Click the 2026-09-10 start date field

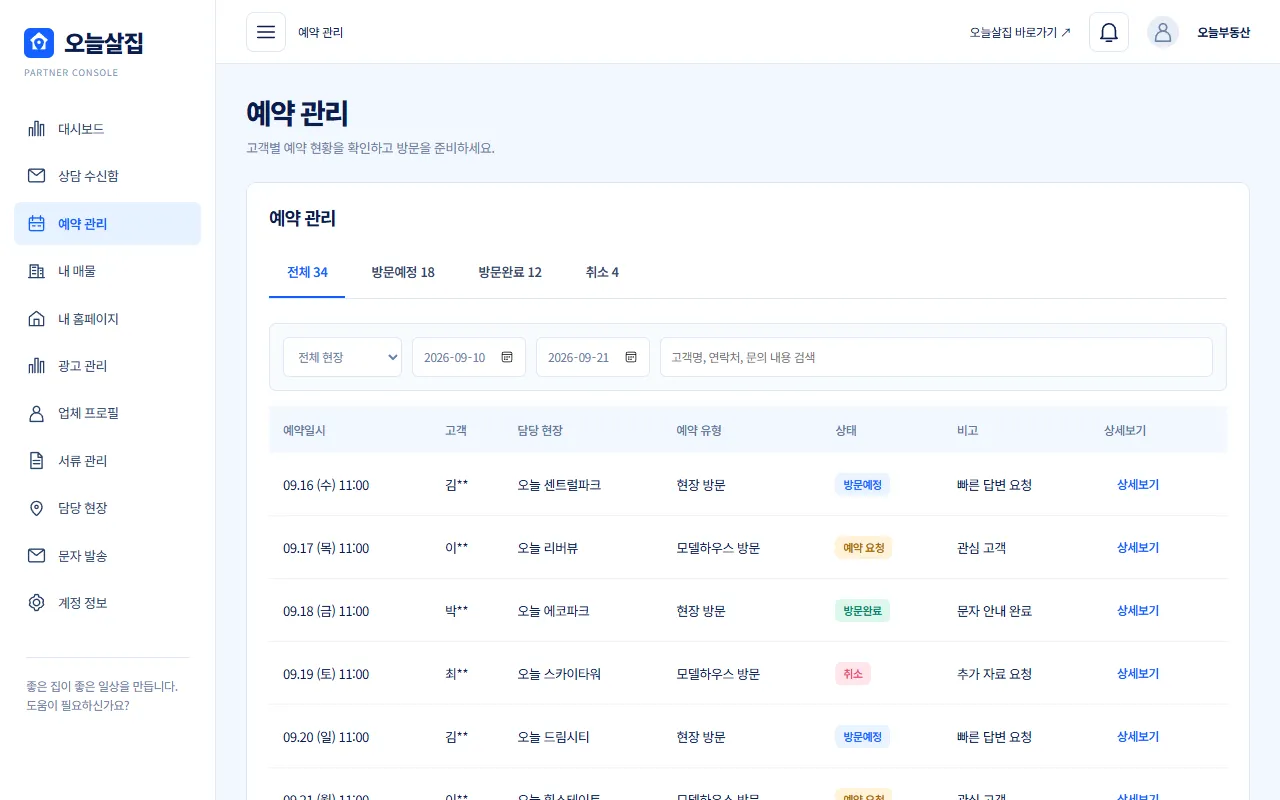(469, 357)
